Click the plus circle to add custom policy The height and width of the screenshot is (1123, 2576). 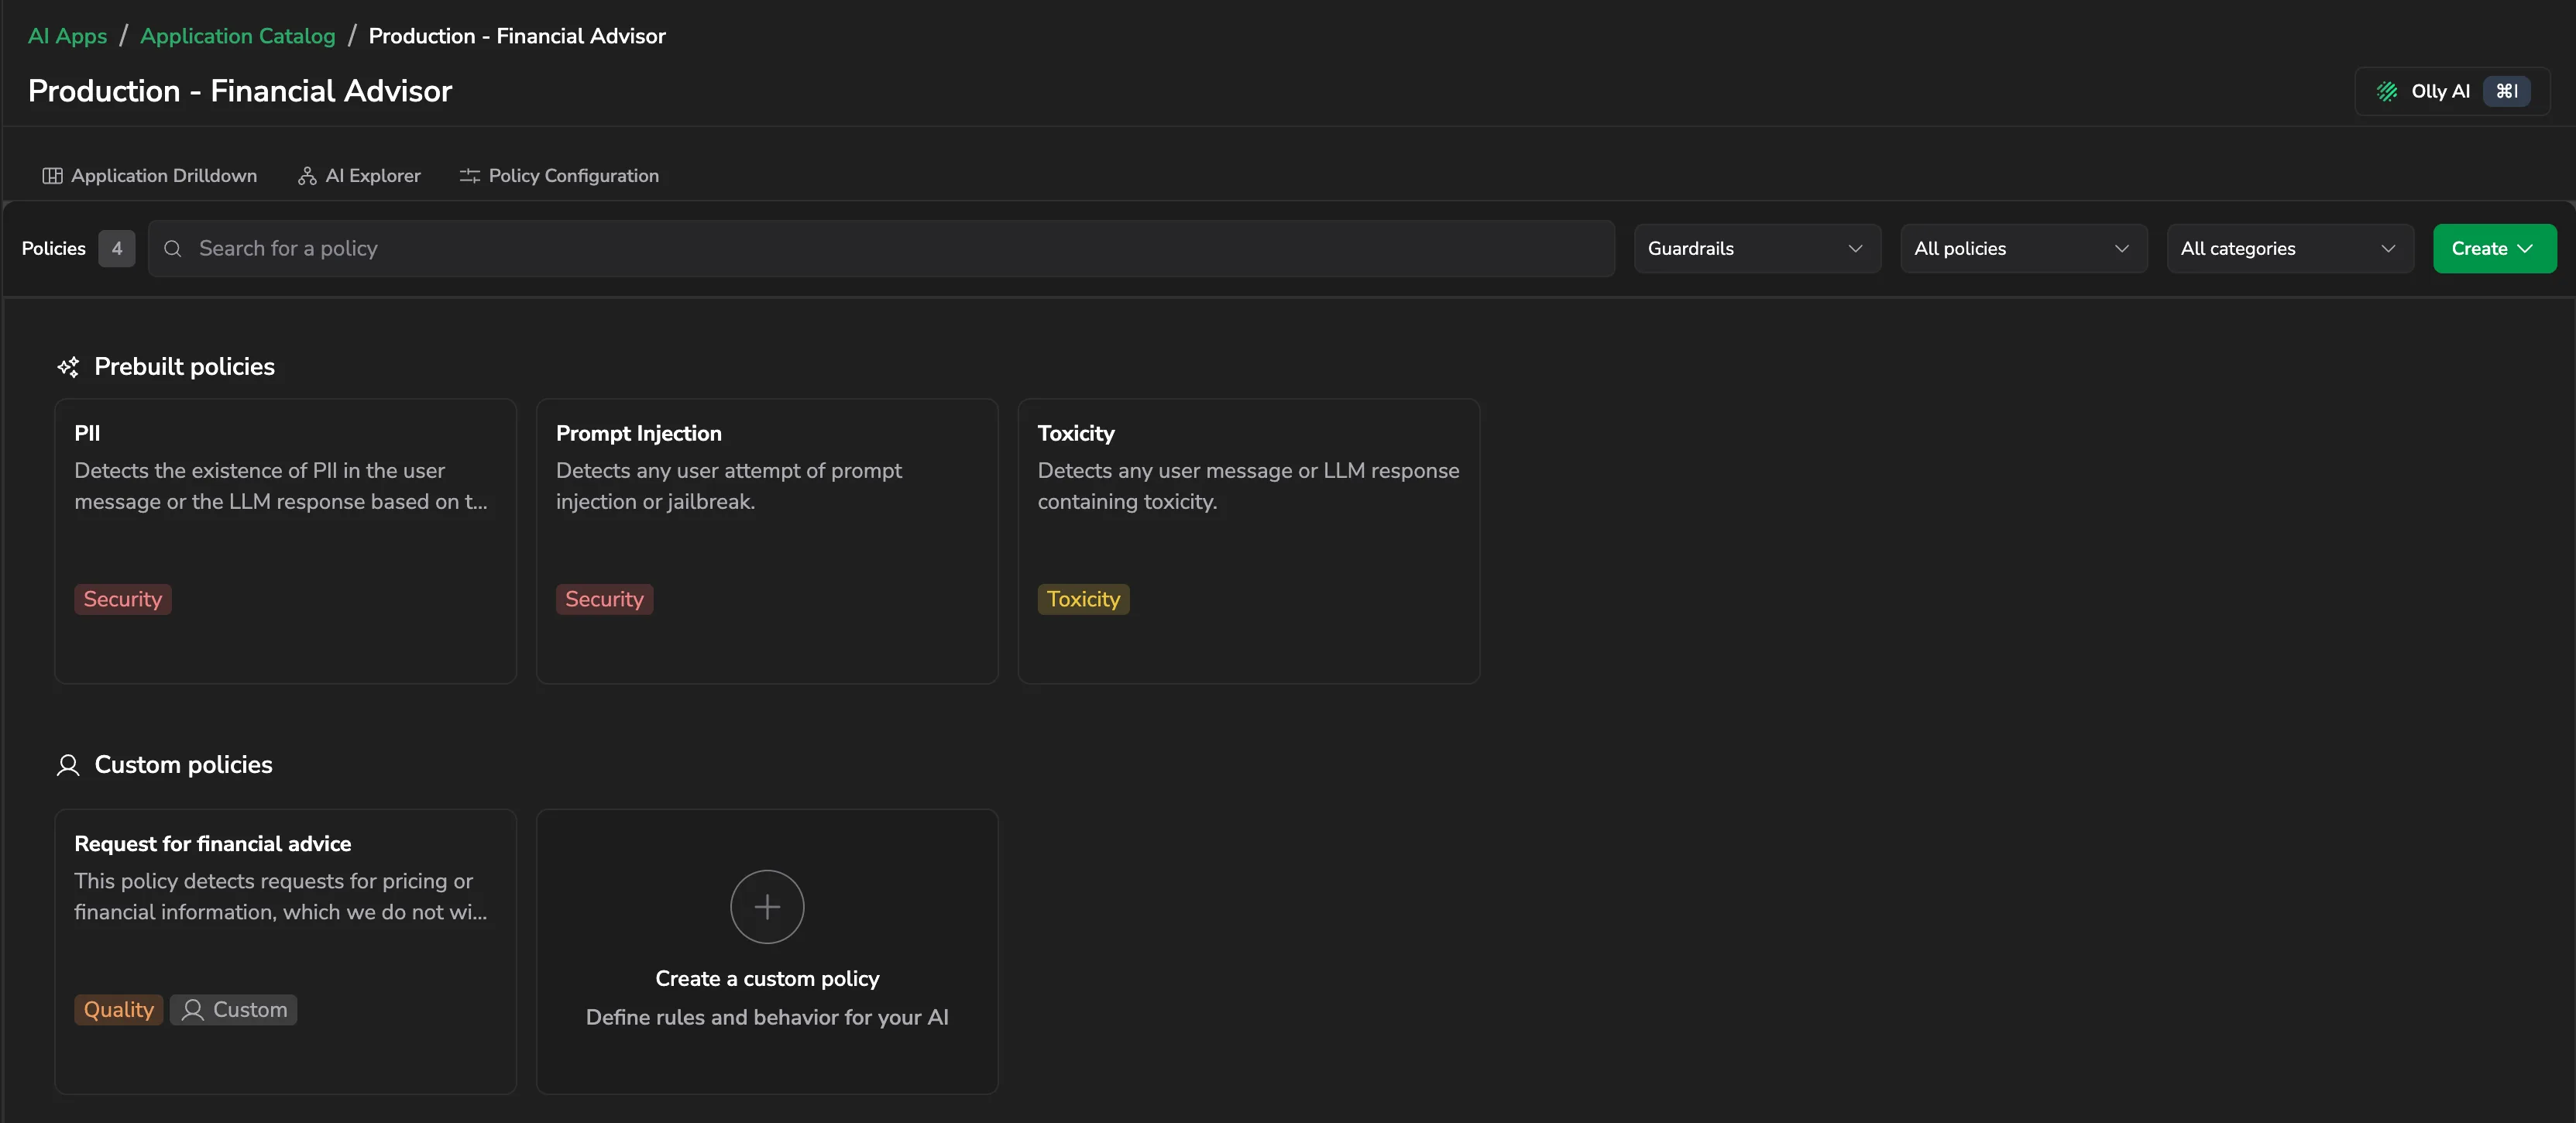click(767, 906)
